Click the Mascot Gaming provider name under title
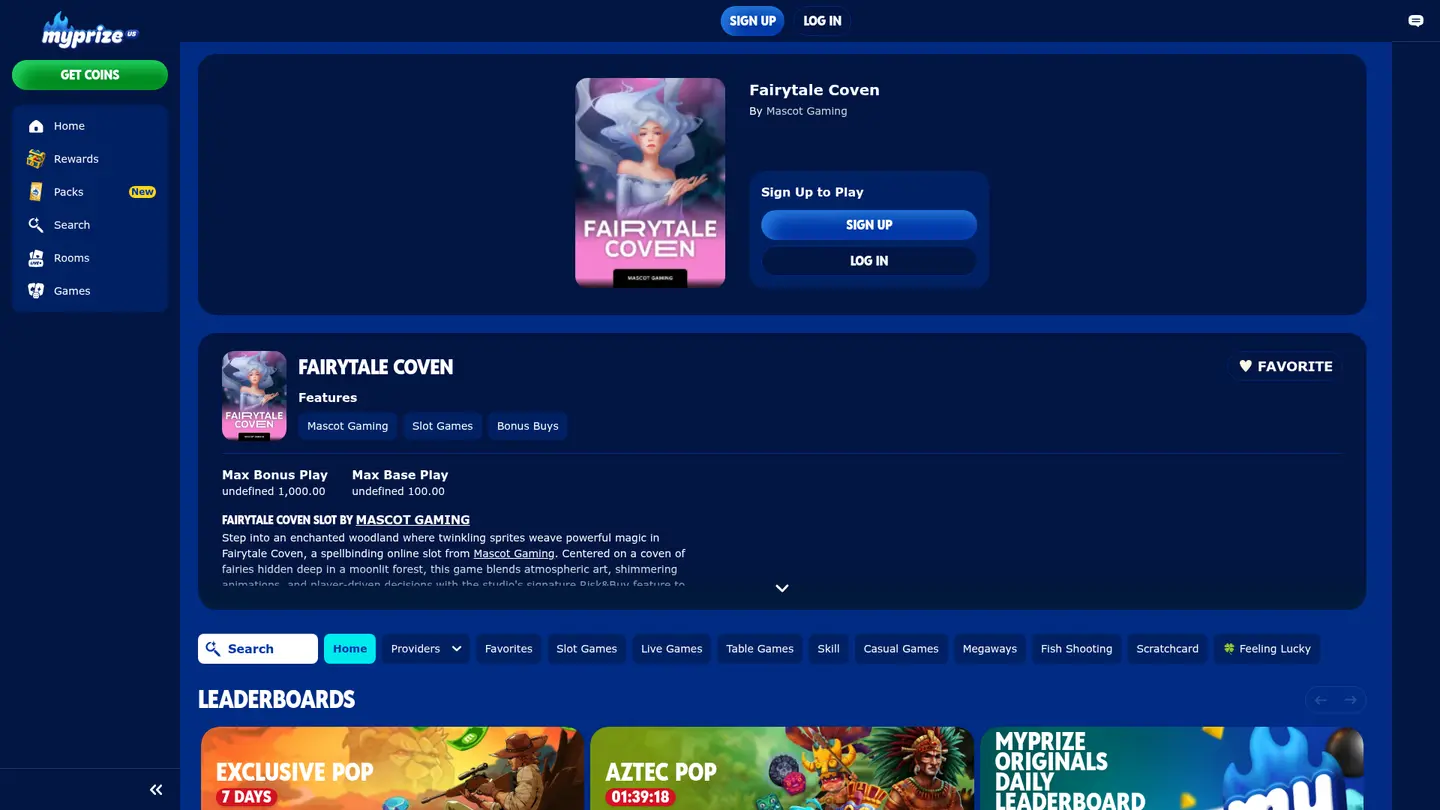The height and width of the screenshot is (810, 1440). pos(806,111)
